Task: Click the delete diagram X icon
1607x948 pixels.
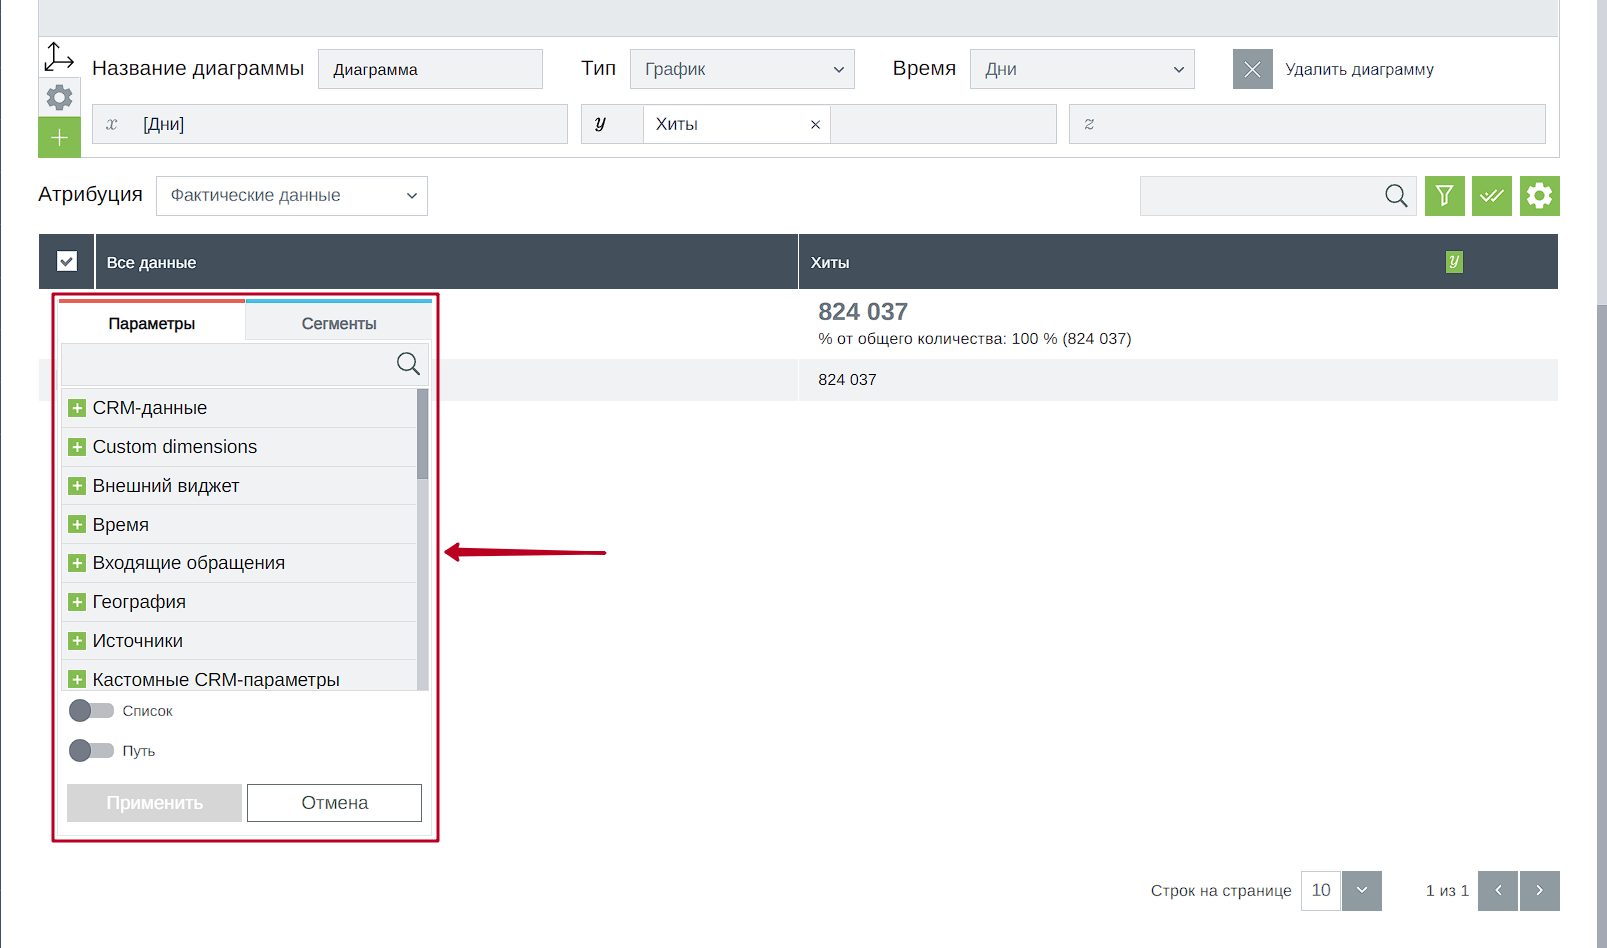Action: pos(1252,69)
